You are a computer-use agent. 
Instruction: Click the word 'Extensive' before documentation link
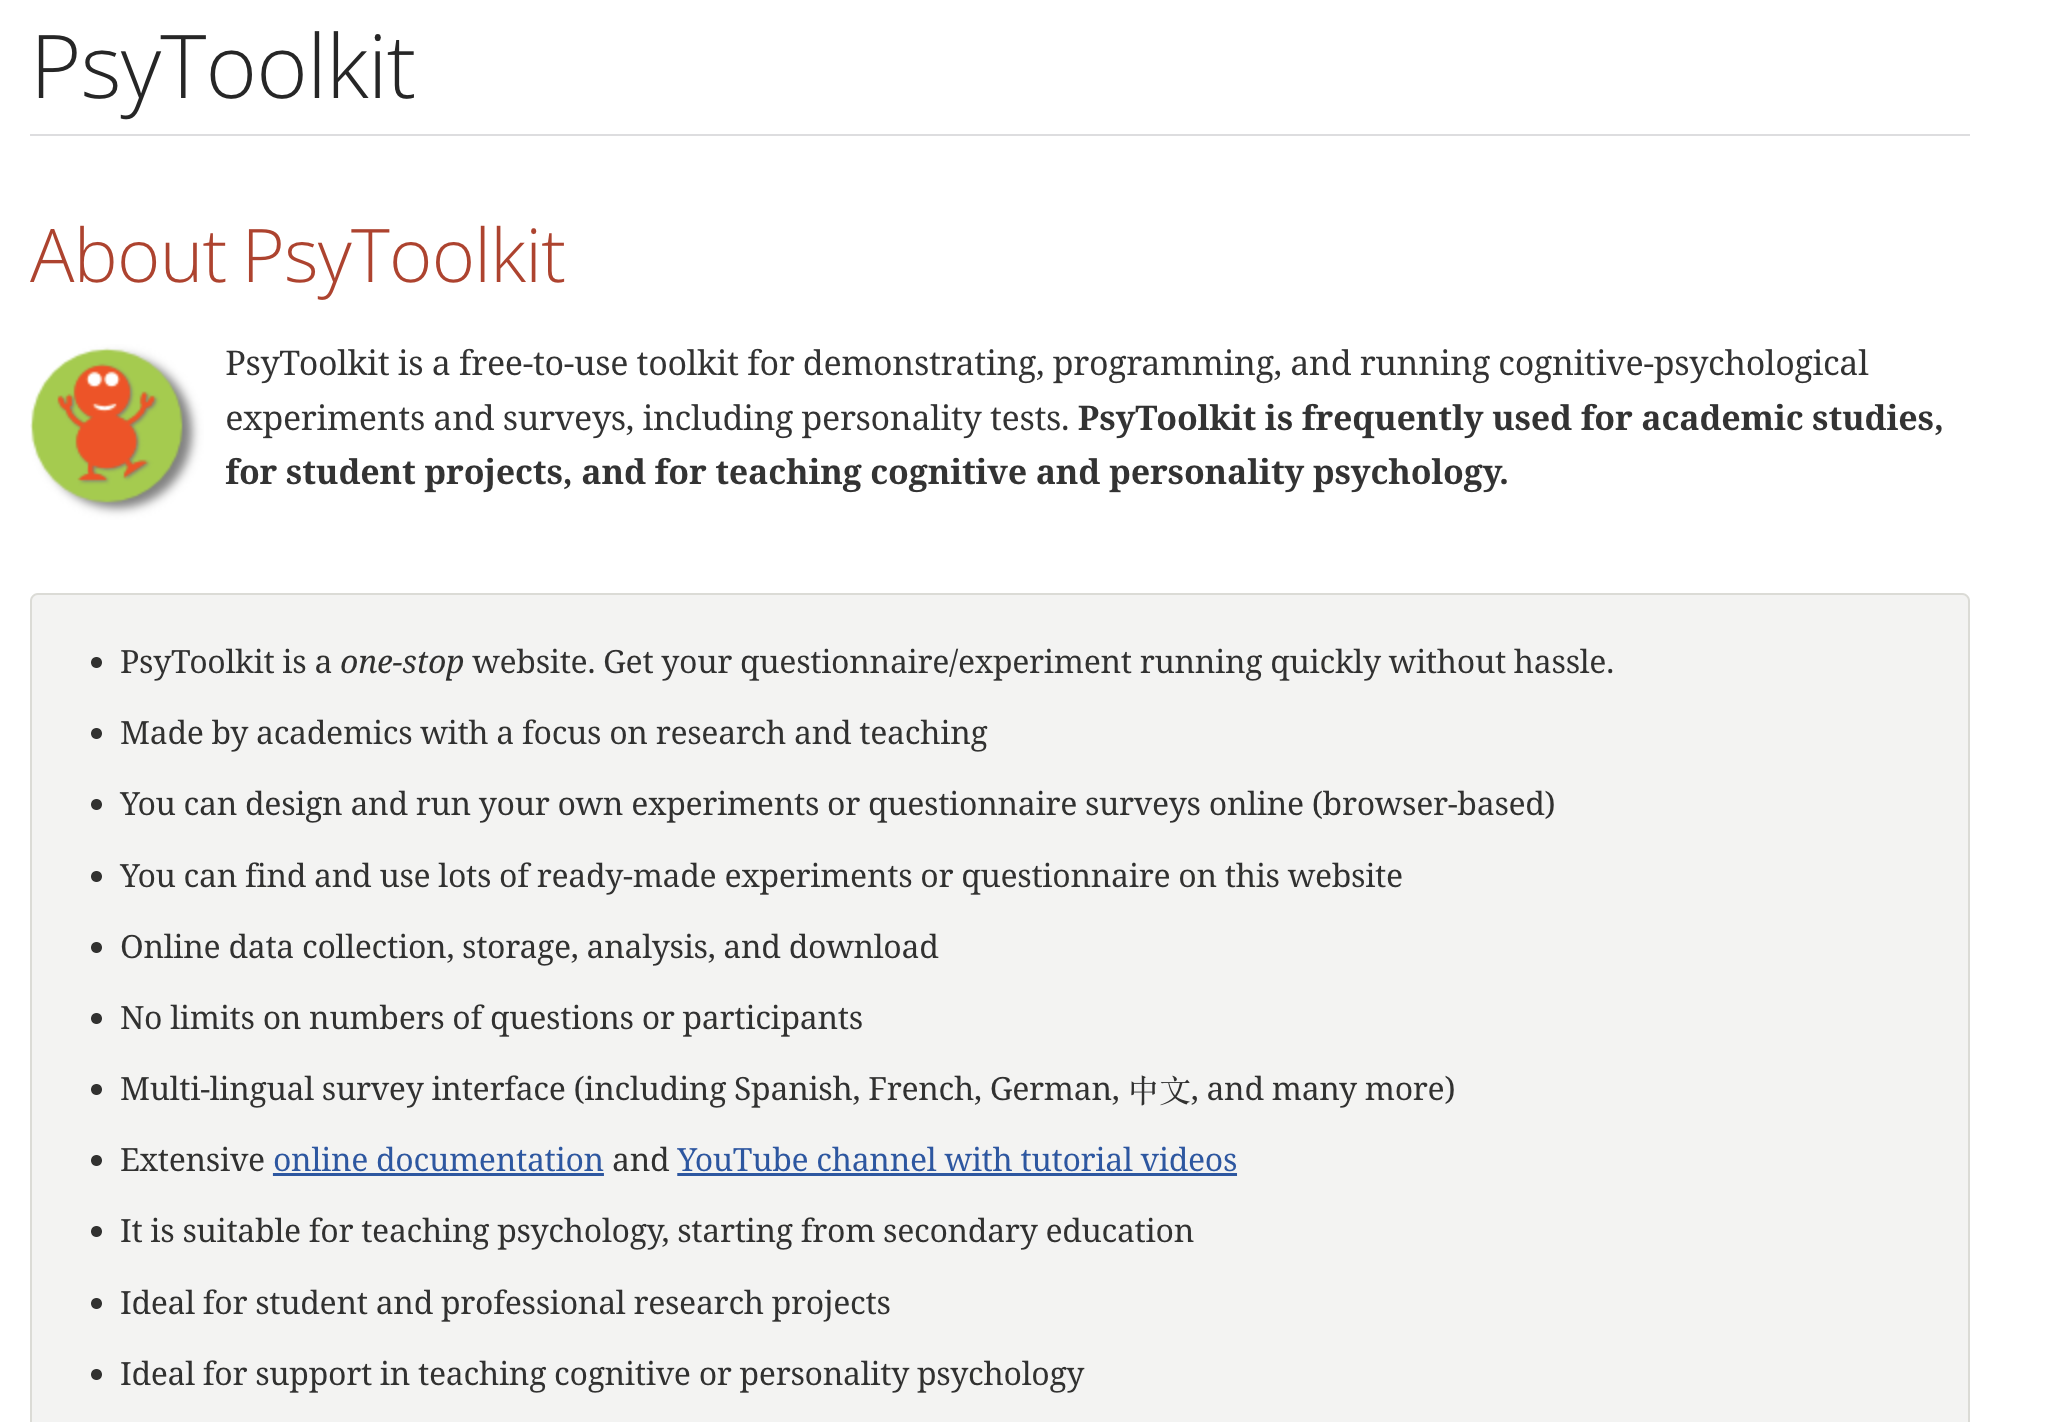[x=192, y=1160]
